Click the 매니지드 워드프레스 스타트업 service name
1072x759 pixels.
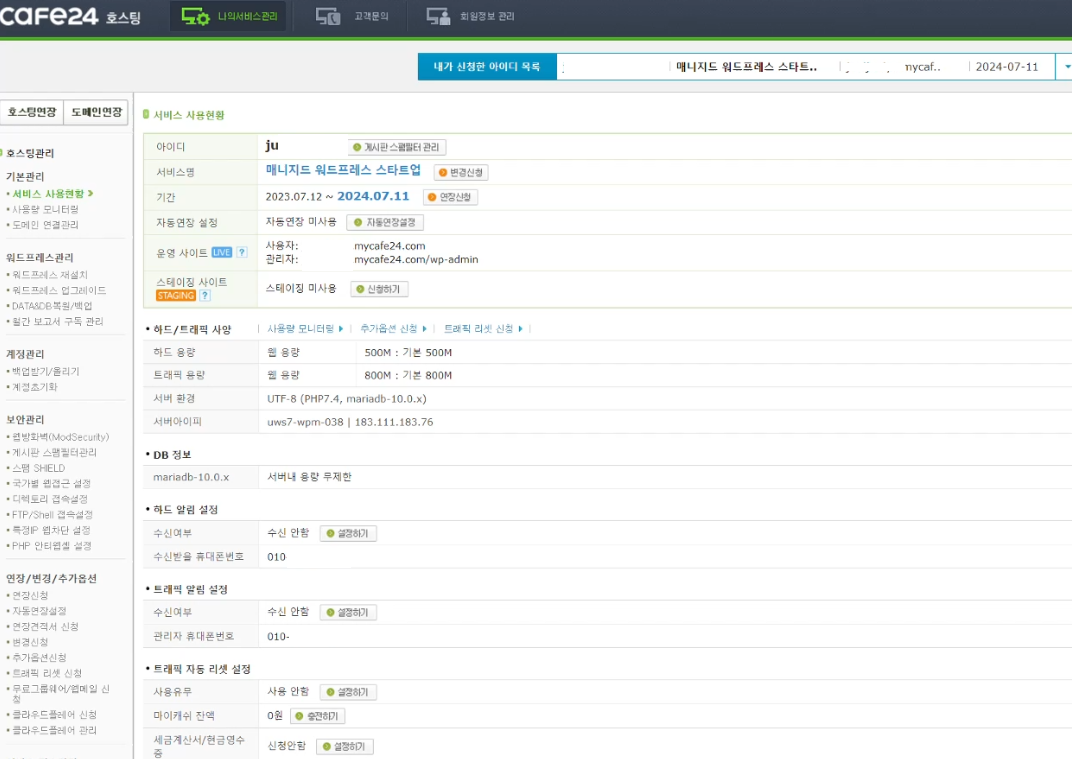tap(343, 170)
